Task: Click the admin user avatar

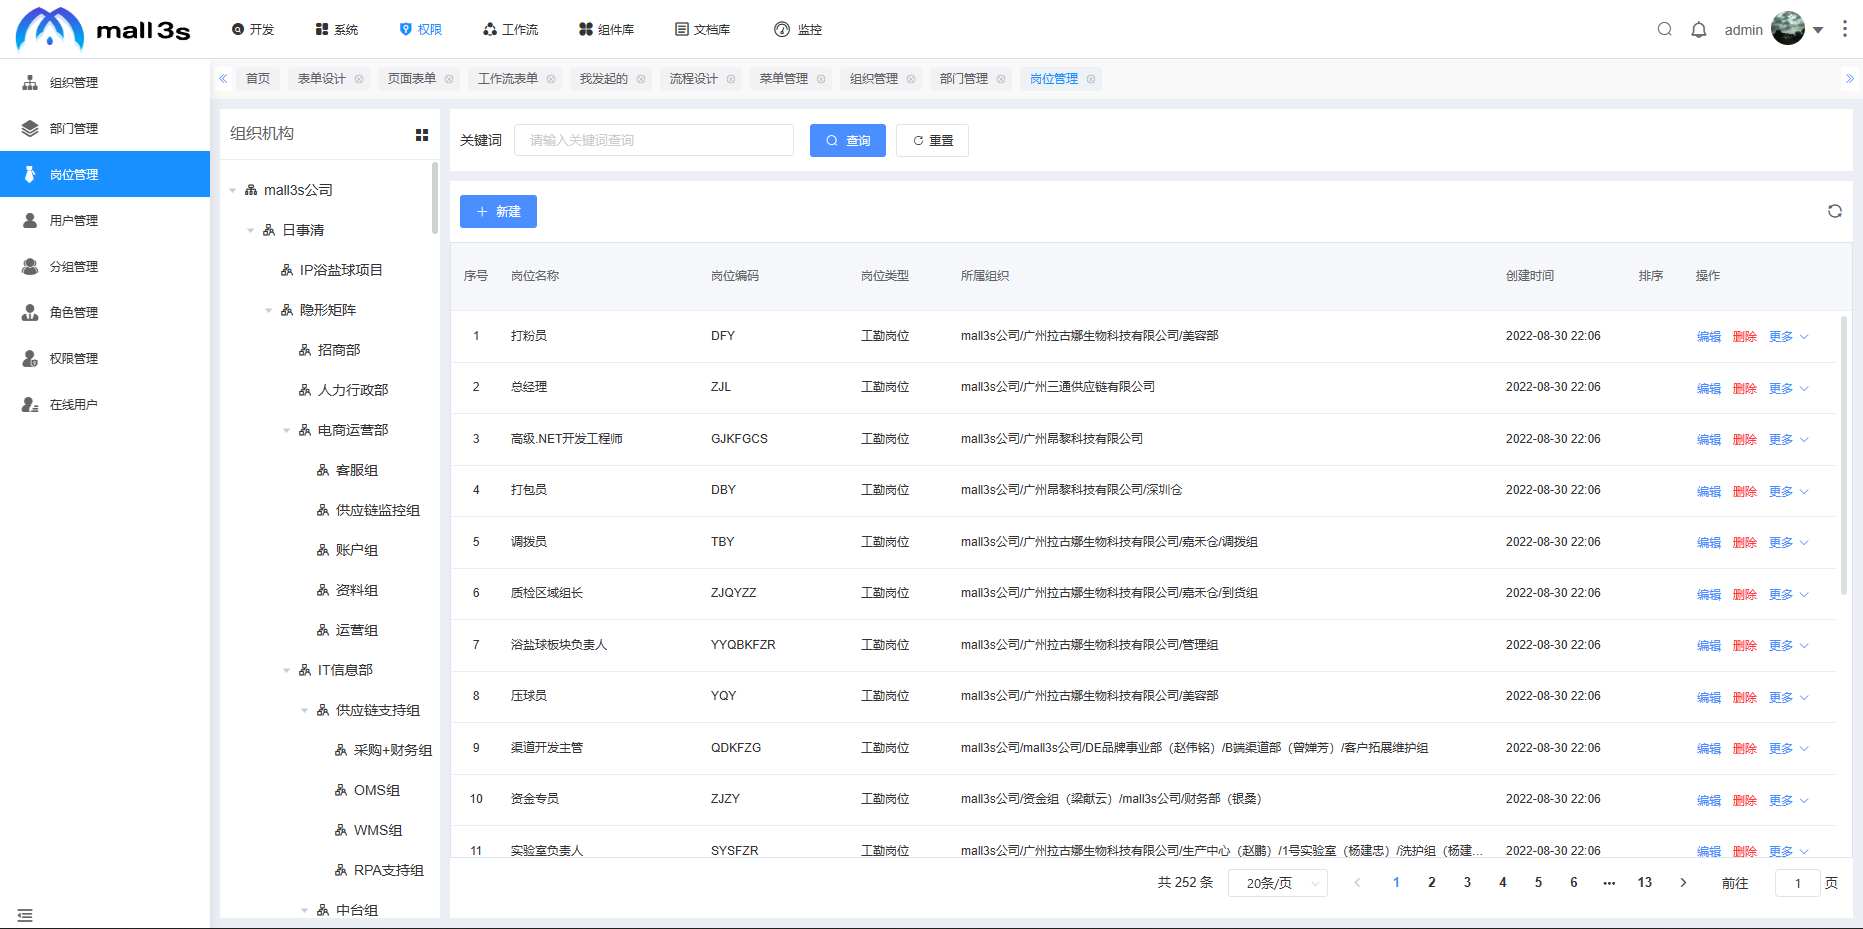Action: [x=1787, y=28]
